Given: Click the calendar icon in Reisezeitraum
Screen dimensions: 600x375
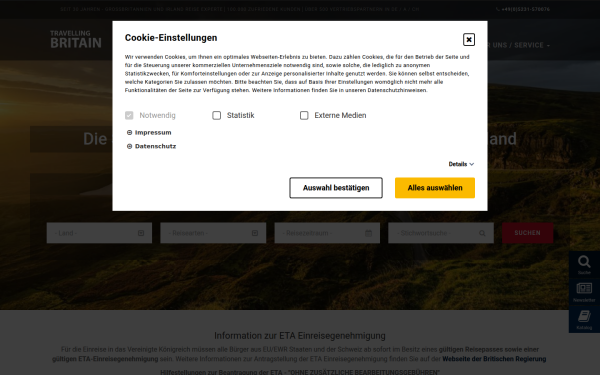Looking at the screenshot, I should click(x=368, y=233).
